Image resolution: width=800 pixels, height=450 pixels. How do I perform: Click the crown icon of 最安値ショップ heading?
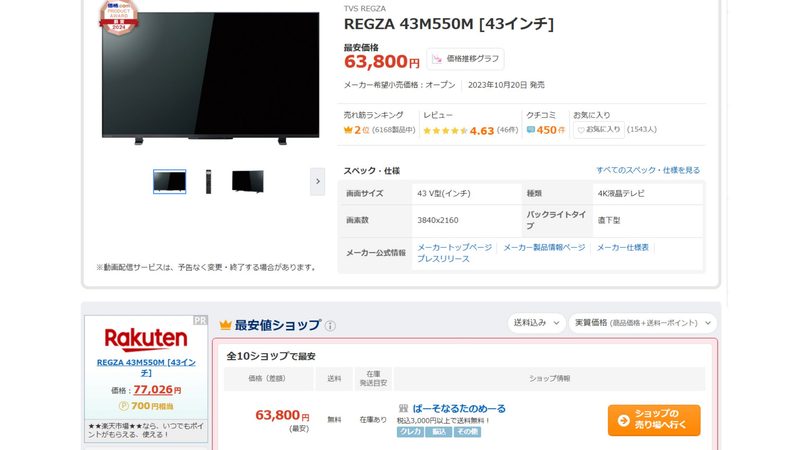tap(226, 325)
